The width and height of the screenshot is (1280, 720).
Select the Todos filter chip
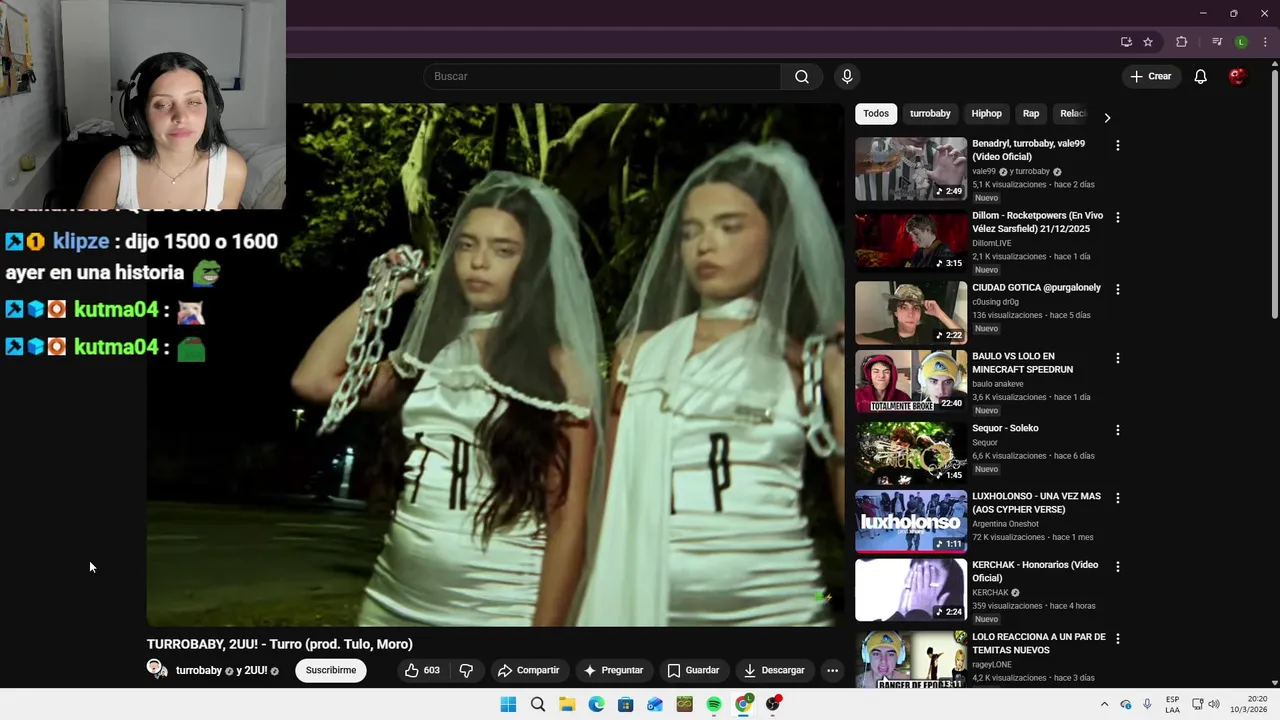point(876,114)
